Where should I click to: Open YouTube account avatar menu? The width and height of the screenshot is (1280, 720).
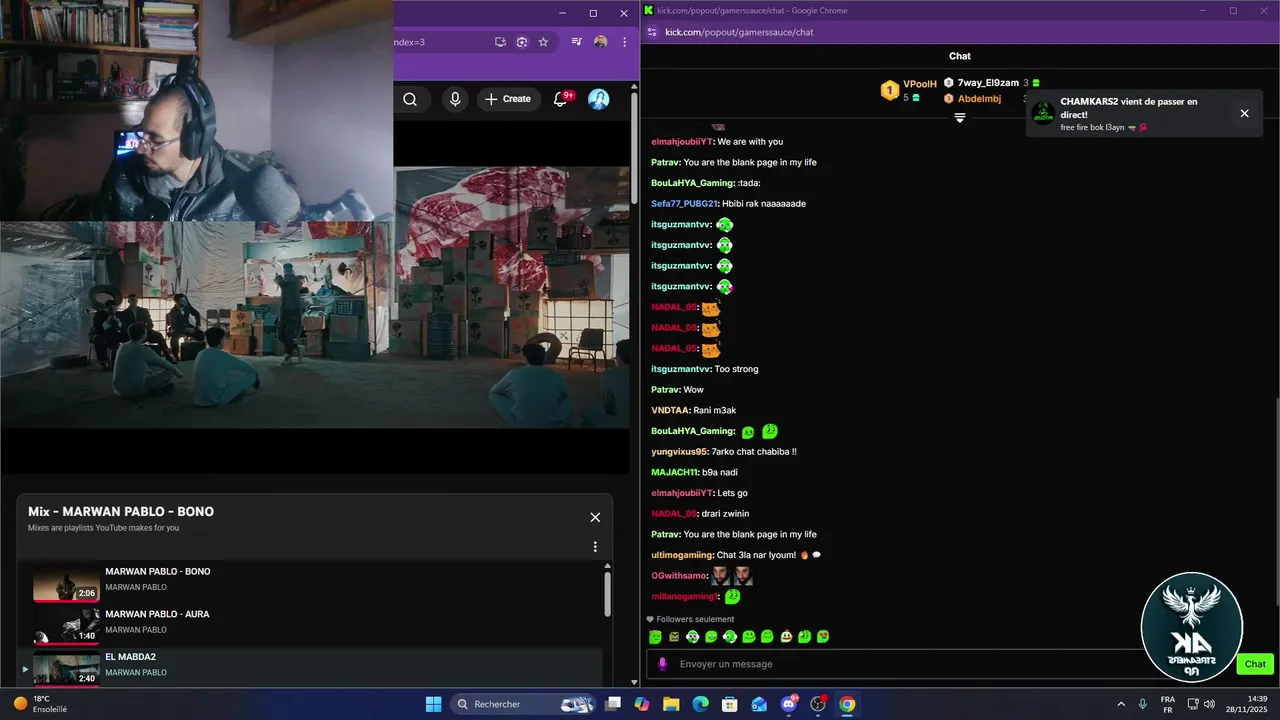tap(599, 99)
